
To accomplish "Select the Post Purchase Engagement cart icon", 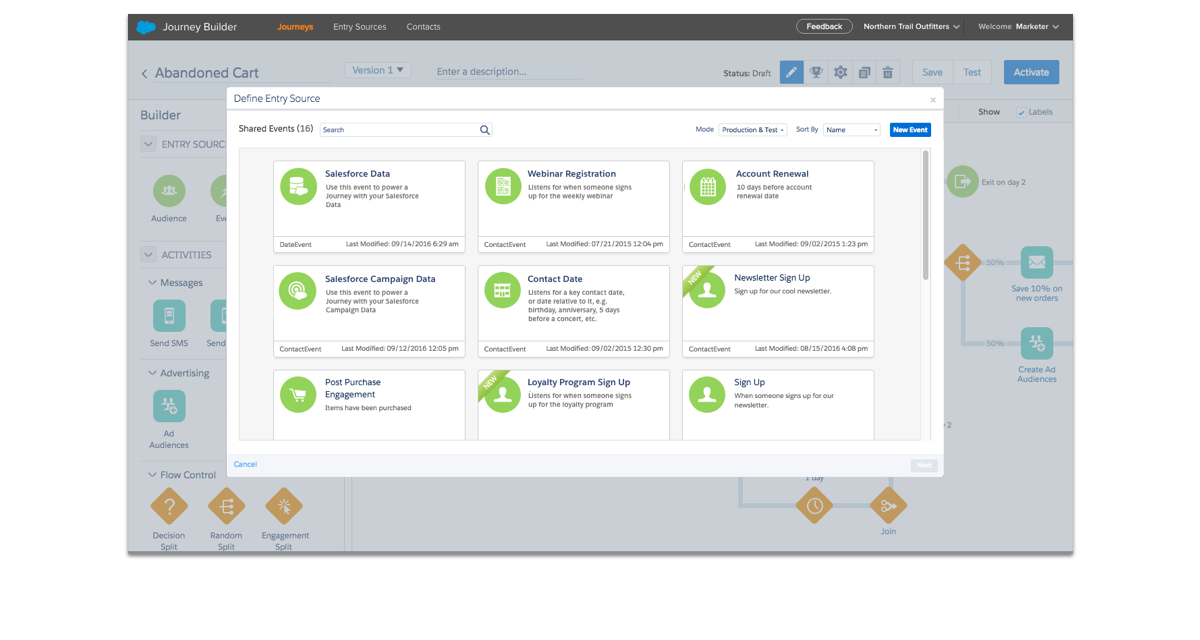I will coord(298,395).
